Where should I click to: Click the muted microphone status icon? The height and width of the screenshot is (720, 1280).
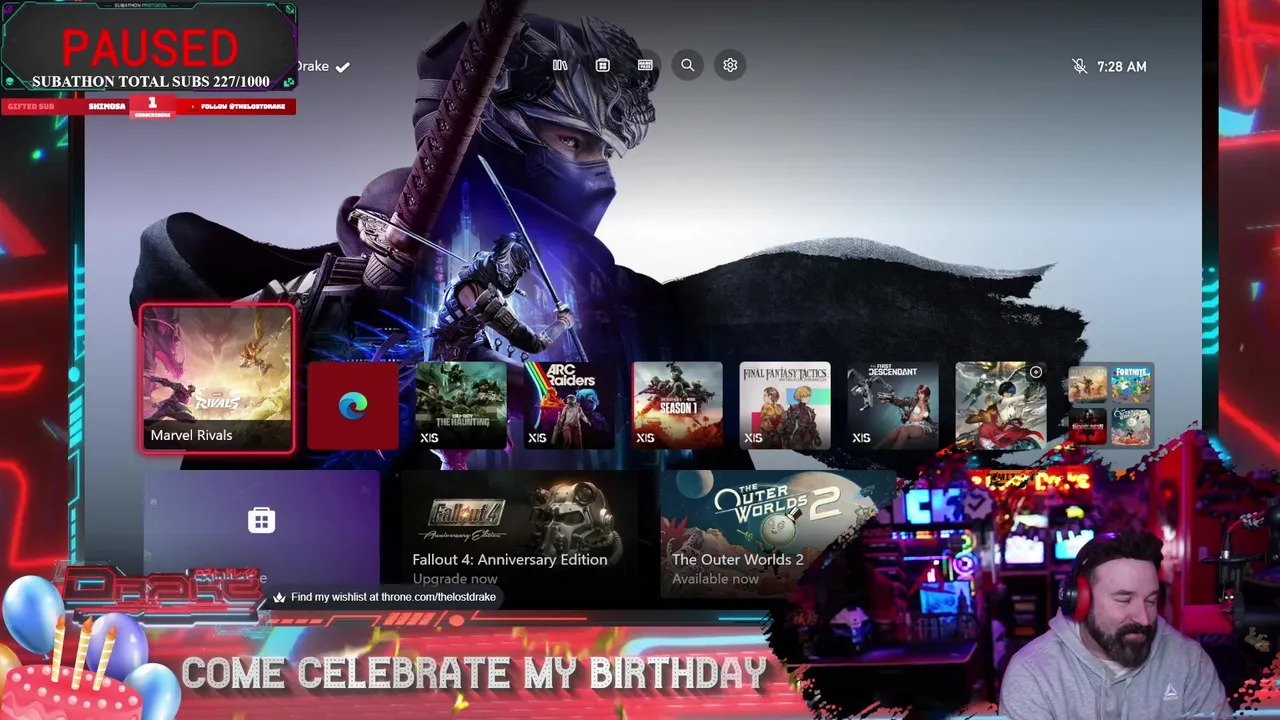tap(1079, 66)
